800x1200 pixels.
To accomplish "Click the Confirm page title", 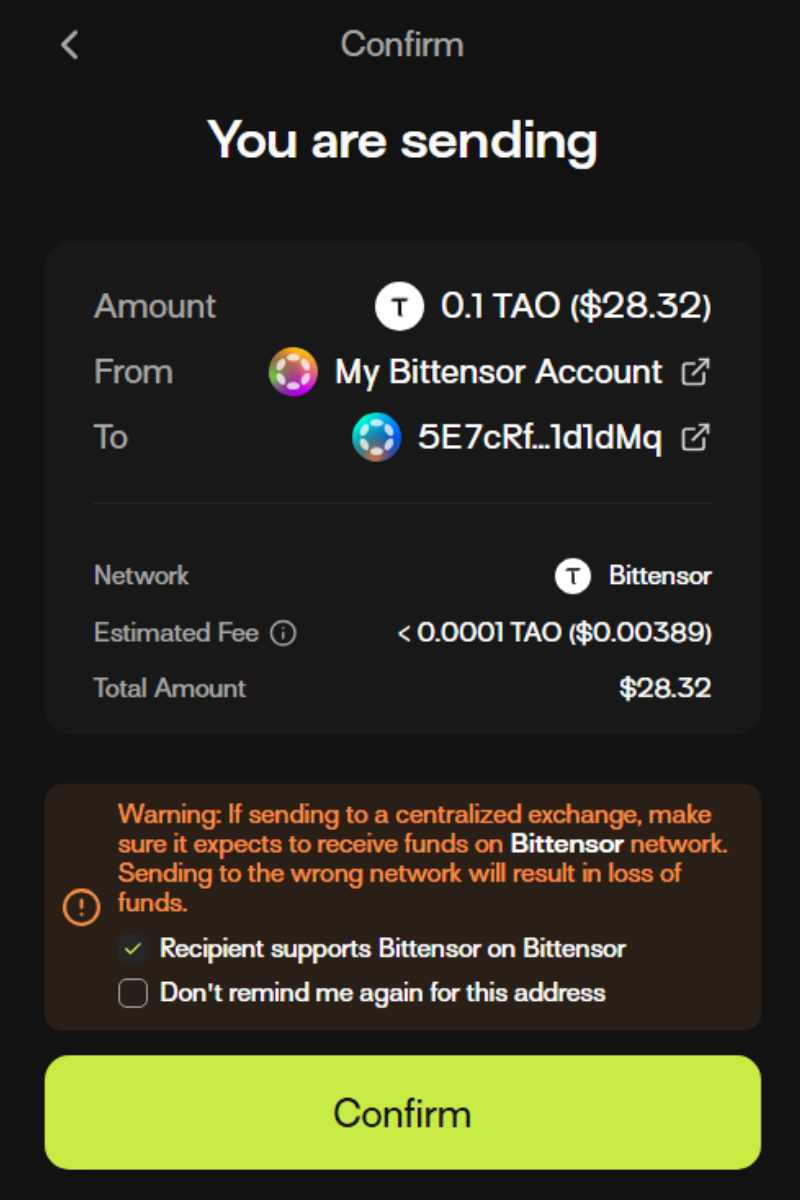I will pos(402,44).
